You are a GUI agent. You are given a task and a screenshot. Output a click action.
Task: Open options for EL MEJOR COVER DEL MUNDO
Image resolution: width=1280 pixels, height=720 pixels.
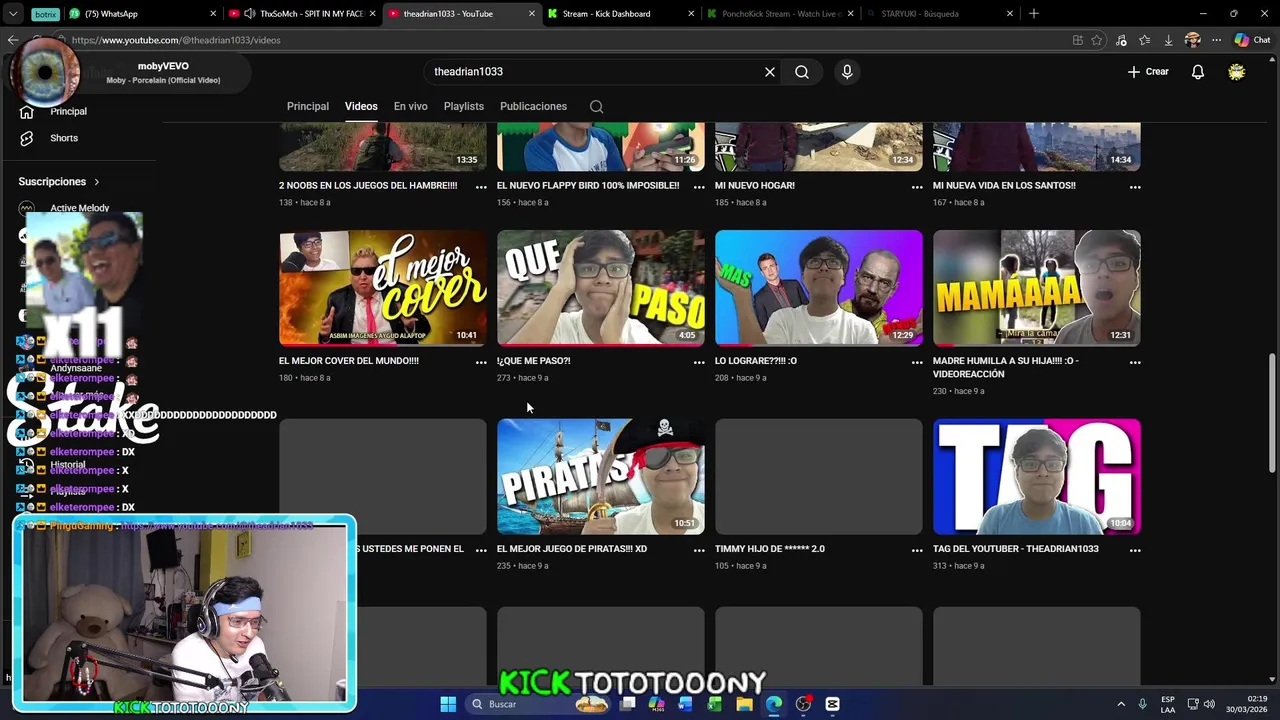click(x=481, y=362)
